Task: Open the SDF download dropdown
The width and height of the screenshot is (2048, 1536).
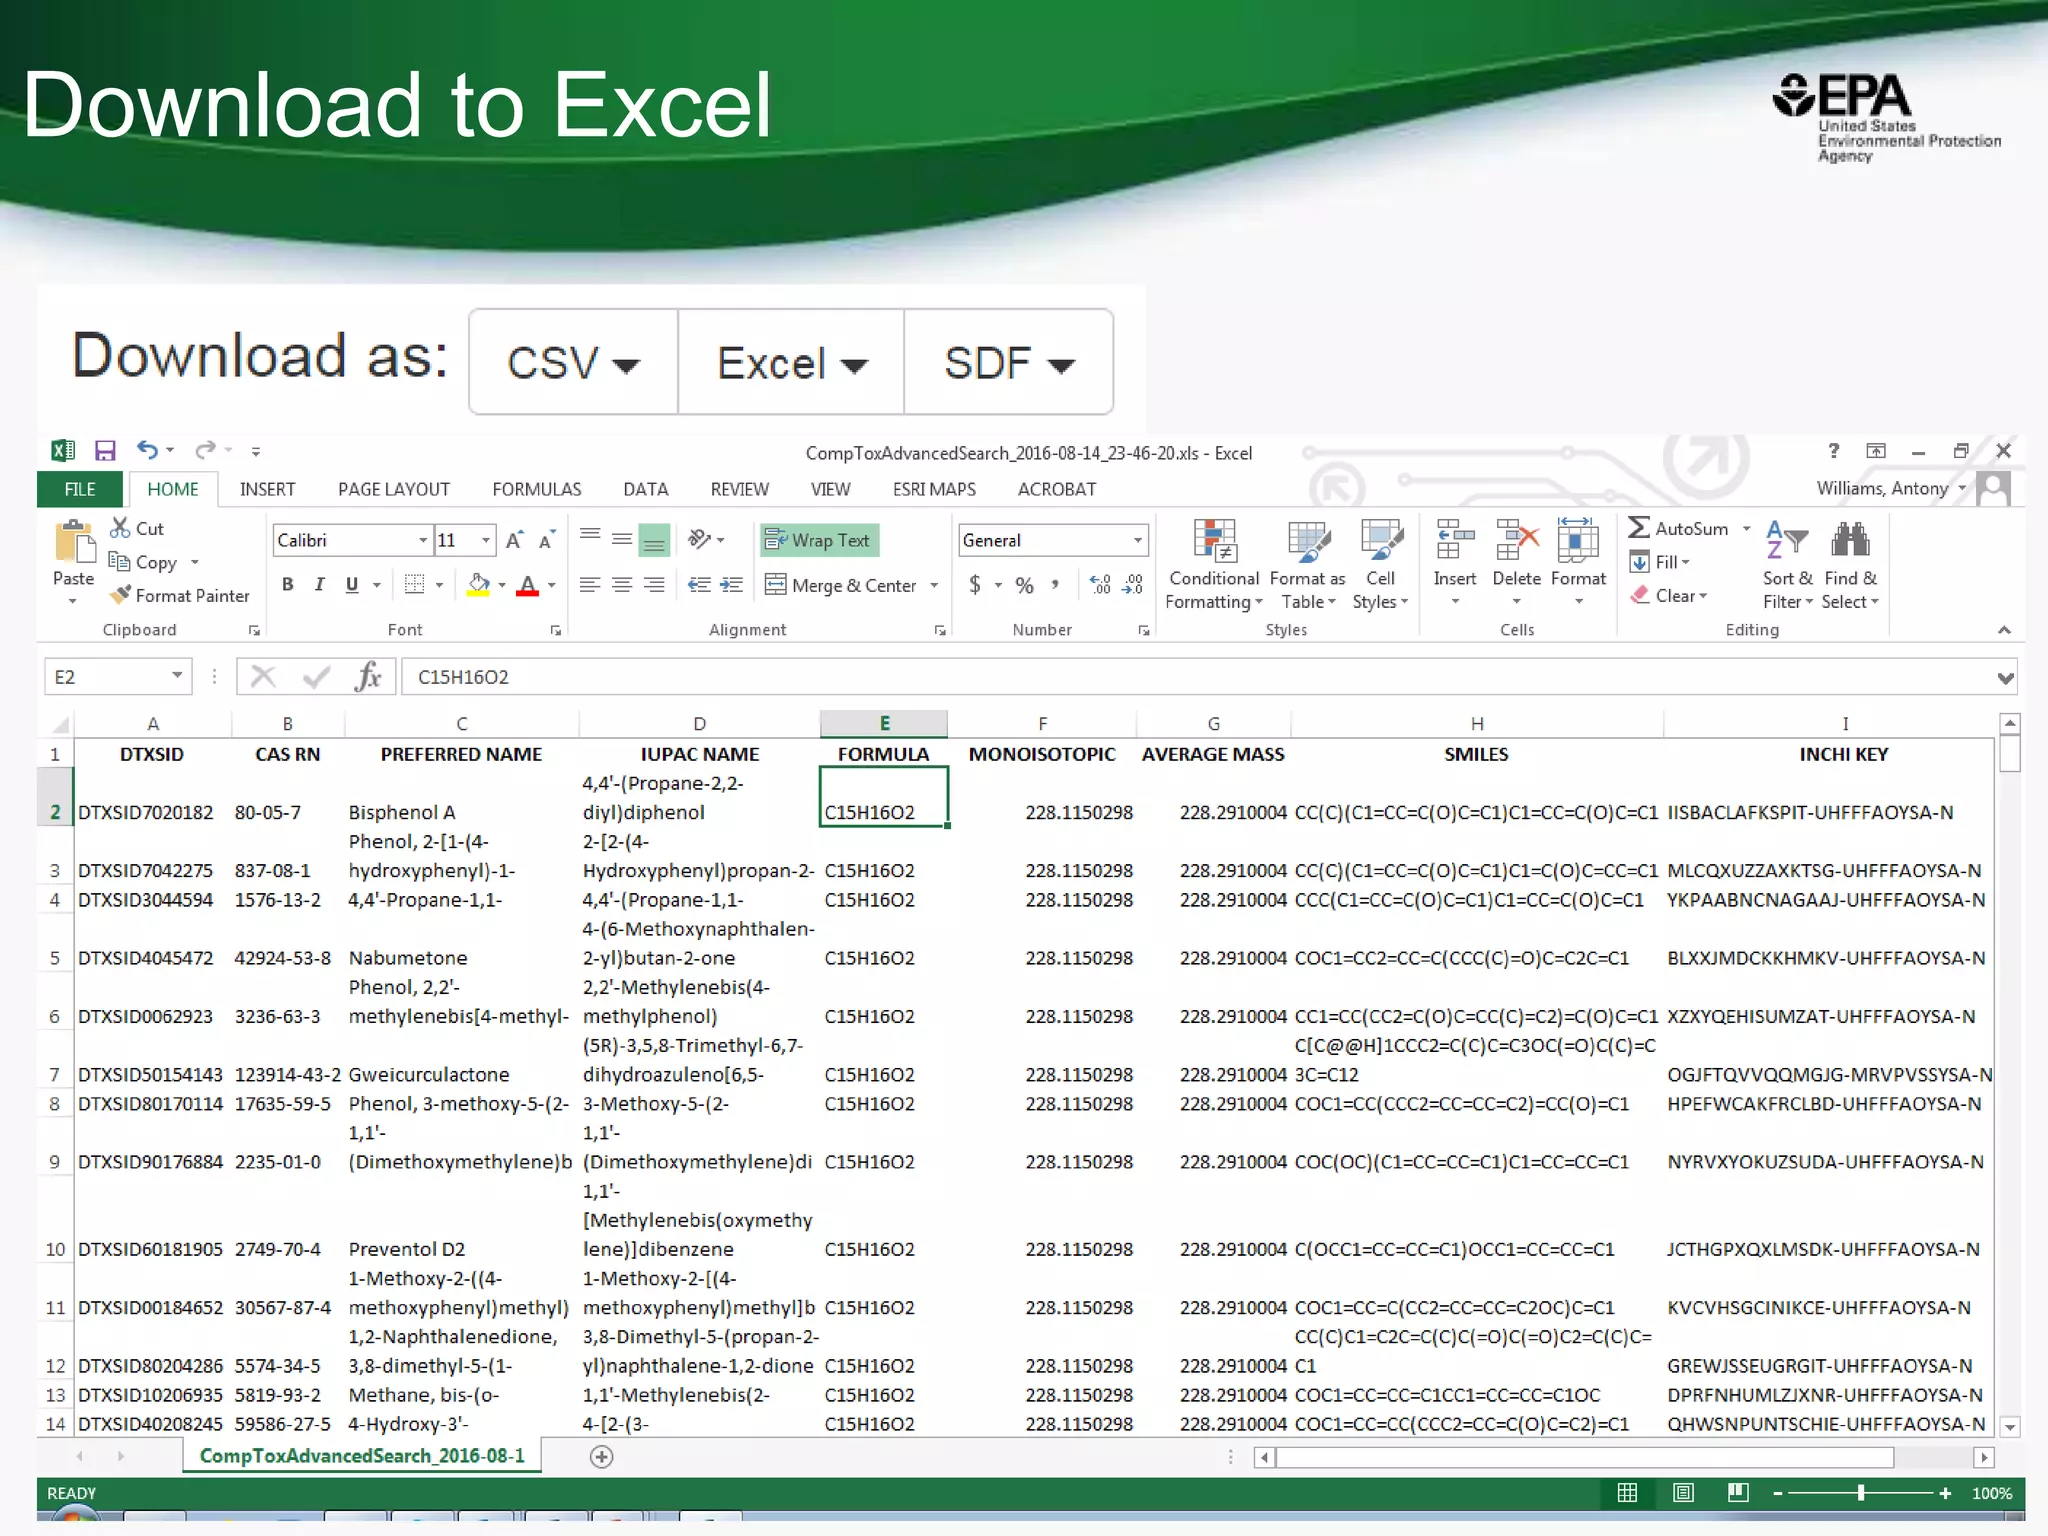Action: tap(1008, 362)
